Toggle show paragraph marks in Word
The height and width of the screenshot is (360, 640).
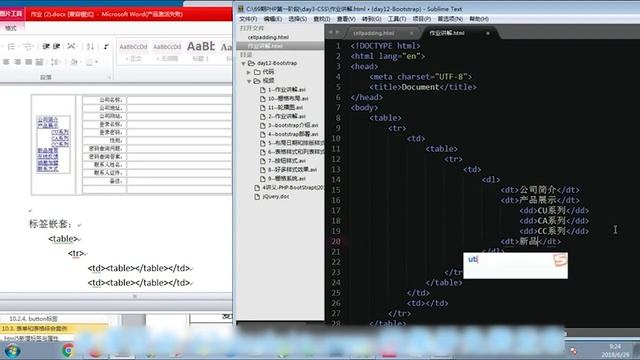106,47
